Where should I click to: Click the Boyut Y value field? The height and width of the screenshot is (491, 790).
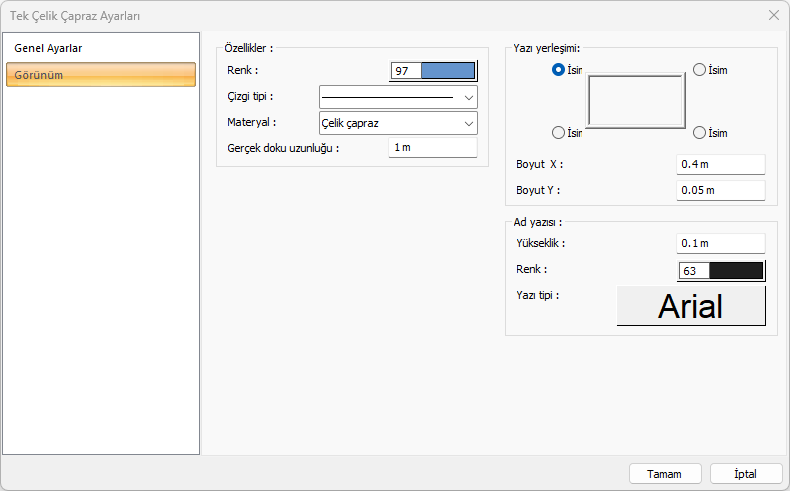click(x=720, y=190)
